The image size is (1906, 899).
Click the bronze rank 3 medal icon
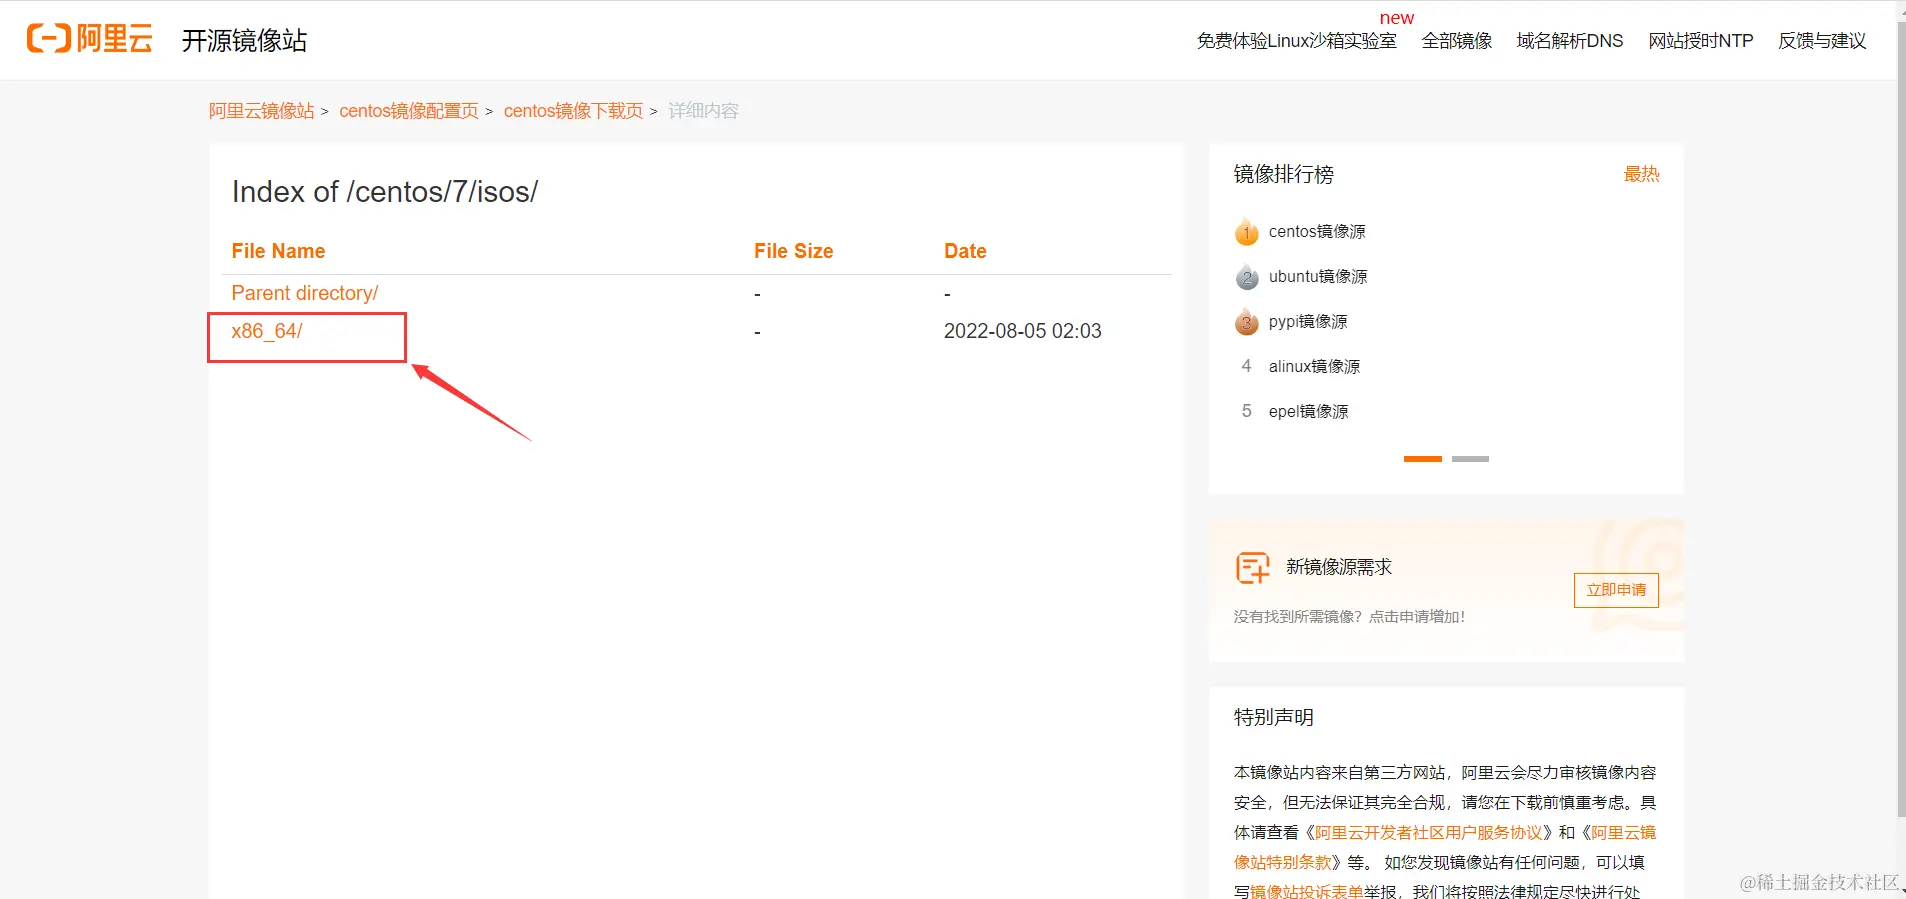[x=1246, y=322]
